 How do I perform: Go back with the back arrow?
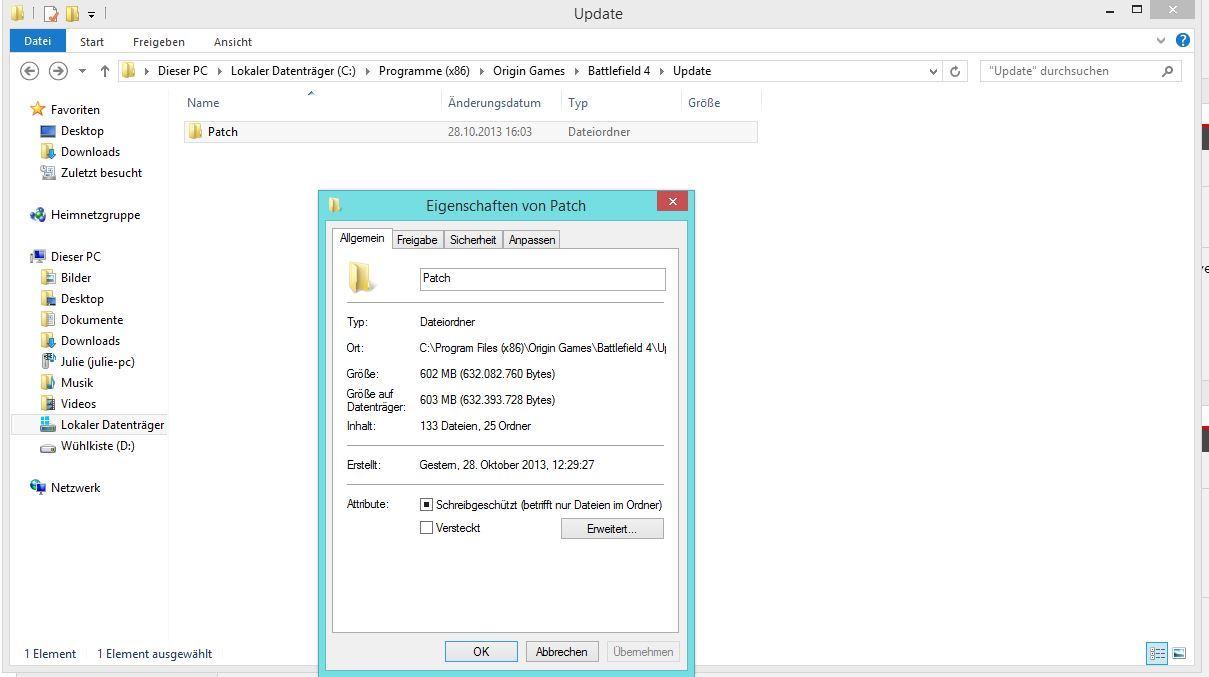coord(30,71)
